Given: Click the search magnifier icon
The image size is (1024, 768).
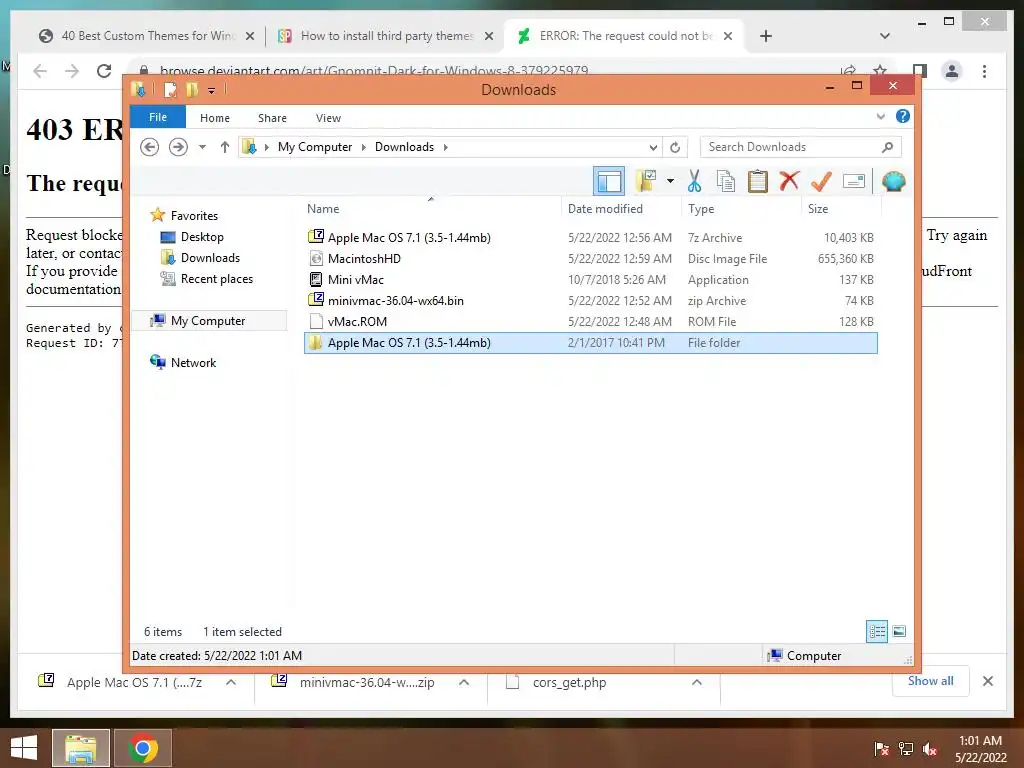Looking at the screenshot, I should click(887, 147).
